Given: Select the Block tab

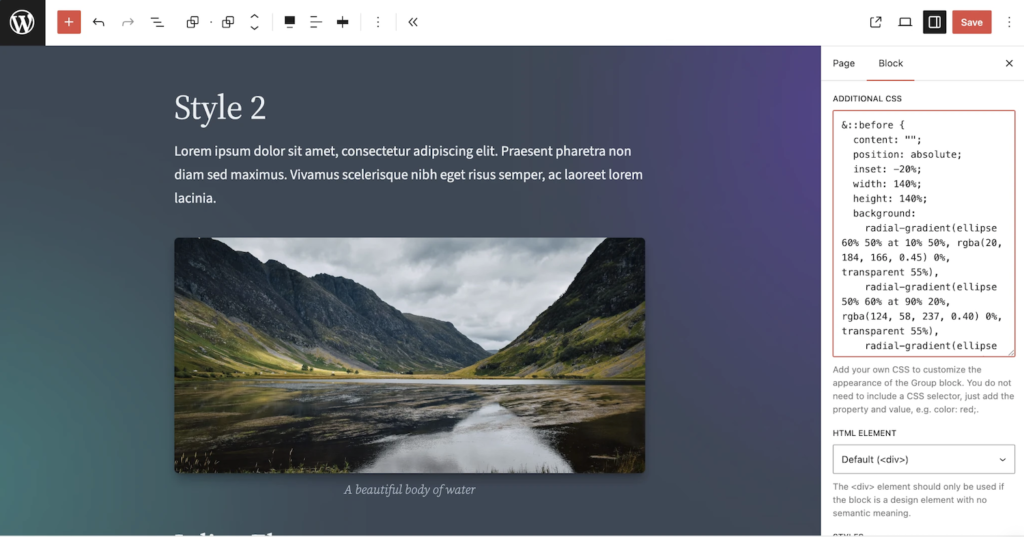Looking at the screenshot, I should pos(890,63).
